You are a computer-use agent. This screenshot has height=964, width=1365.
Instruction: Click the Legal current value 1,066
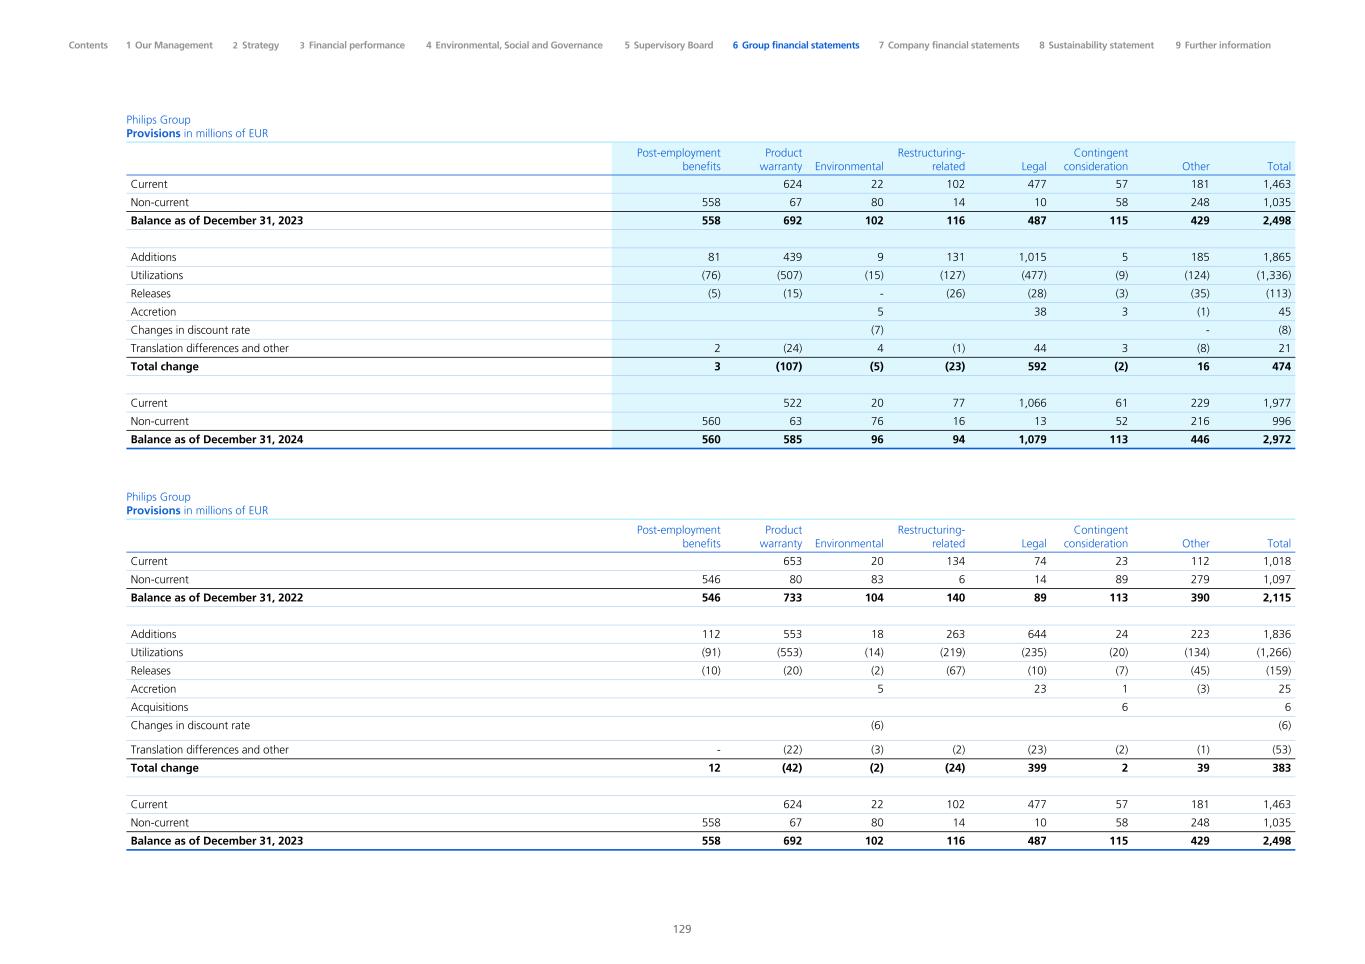[1033, 403]
